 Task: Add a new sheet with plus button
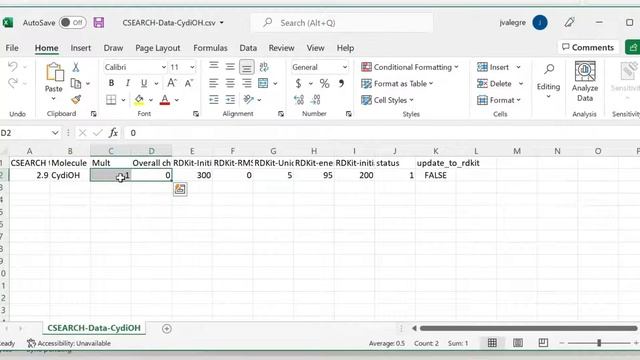167,329
